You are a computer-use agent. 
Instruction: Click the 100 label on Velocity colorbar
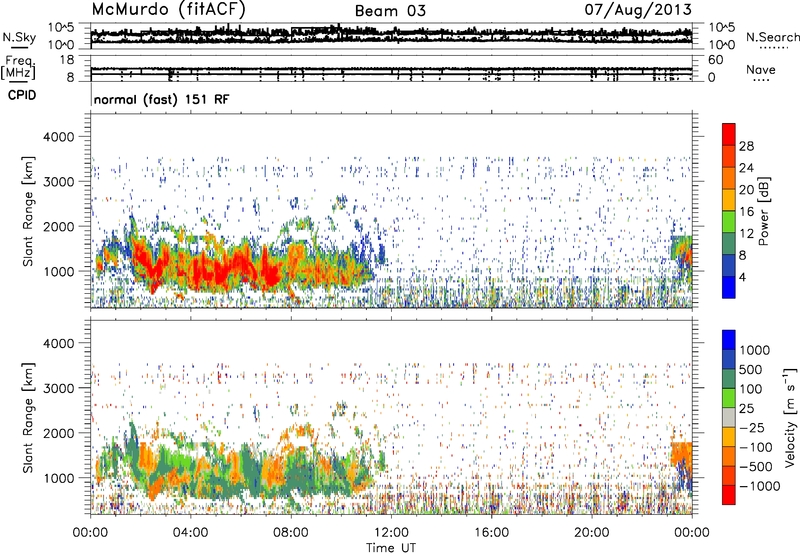click(750, 389)
